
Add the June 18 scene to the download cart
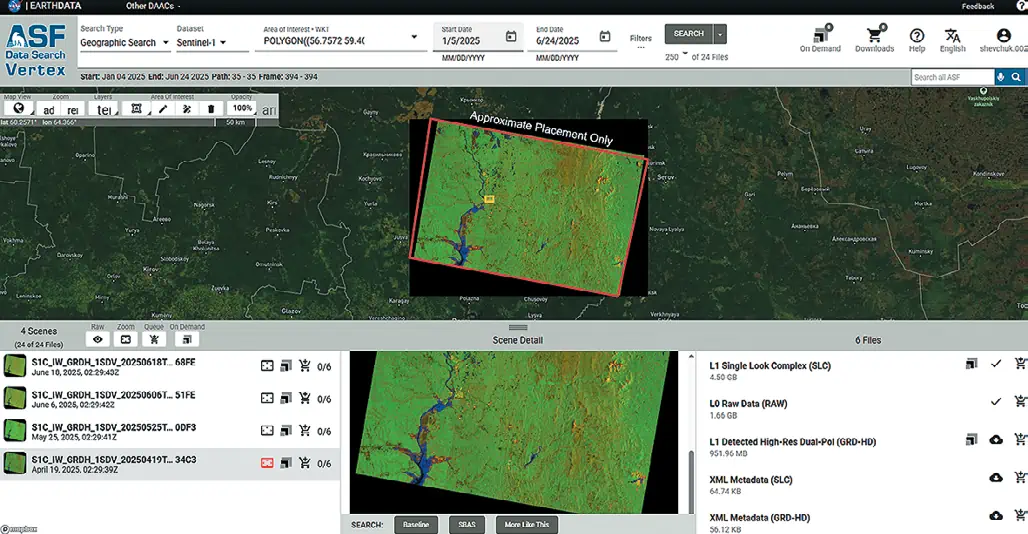click(x=303, y=364)
